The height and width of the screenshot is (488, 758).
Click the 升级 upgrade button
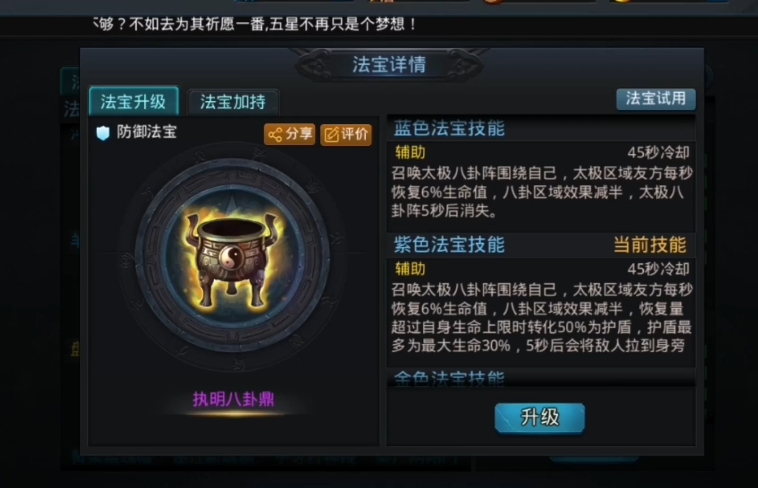pyautogui.click(x=539, y=417)
